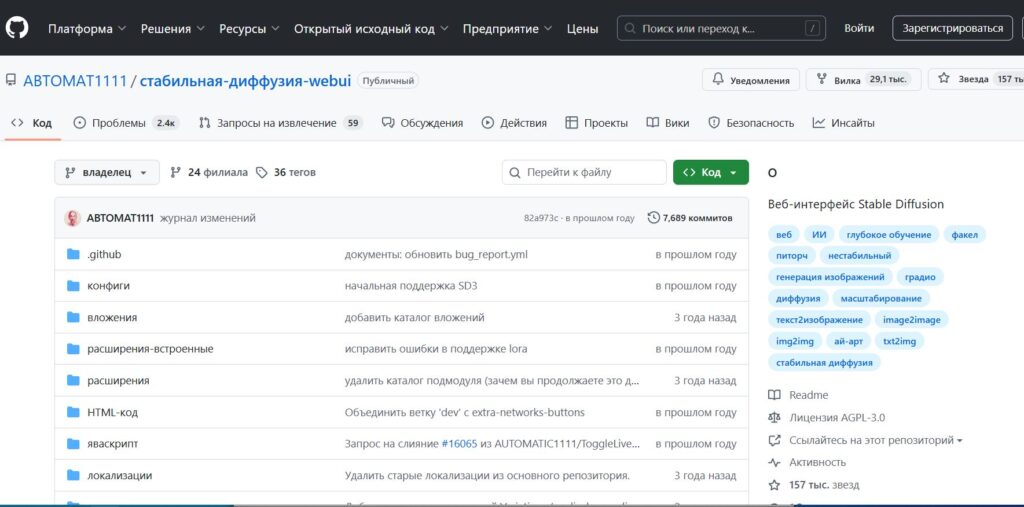Click the branch icon for 24 филиала

coord(176,172)
